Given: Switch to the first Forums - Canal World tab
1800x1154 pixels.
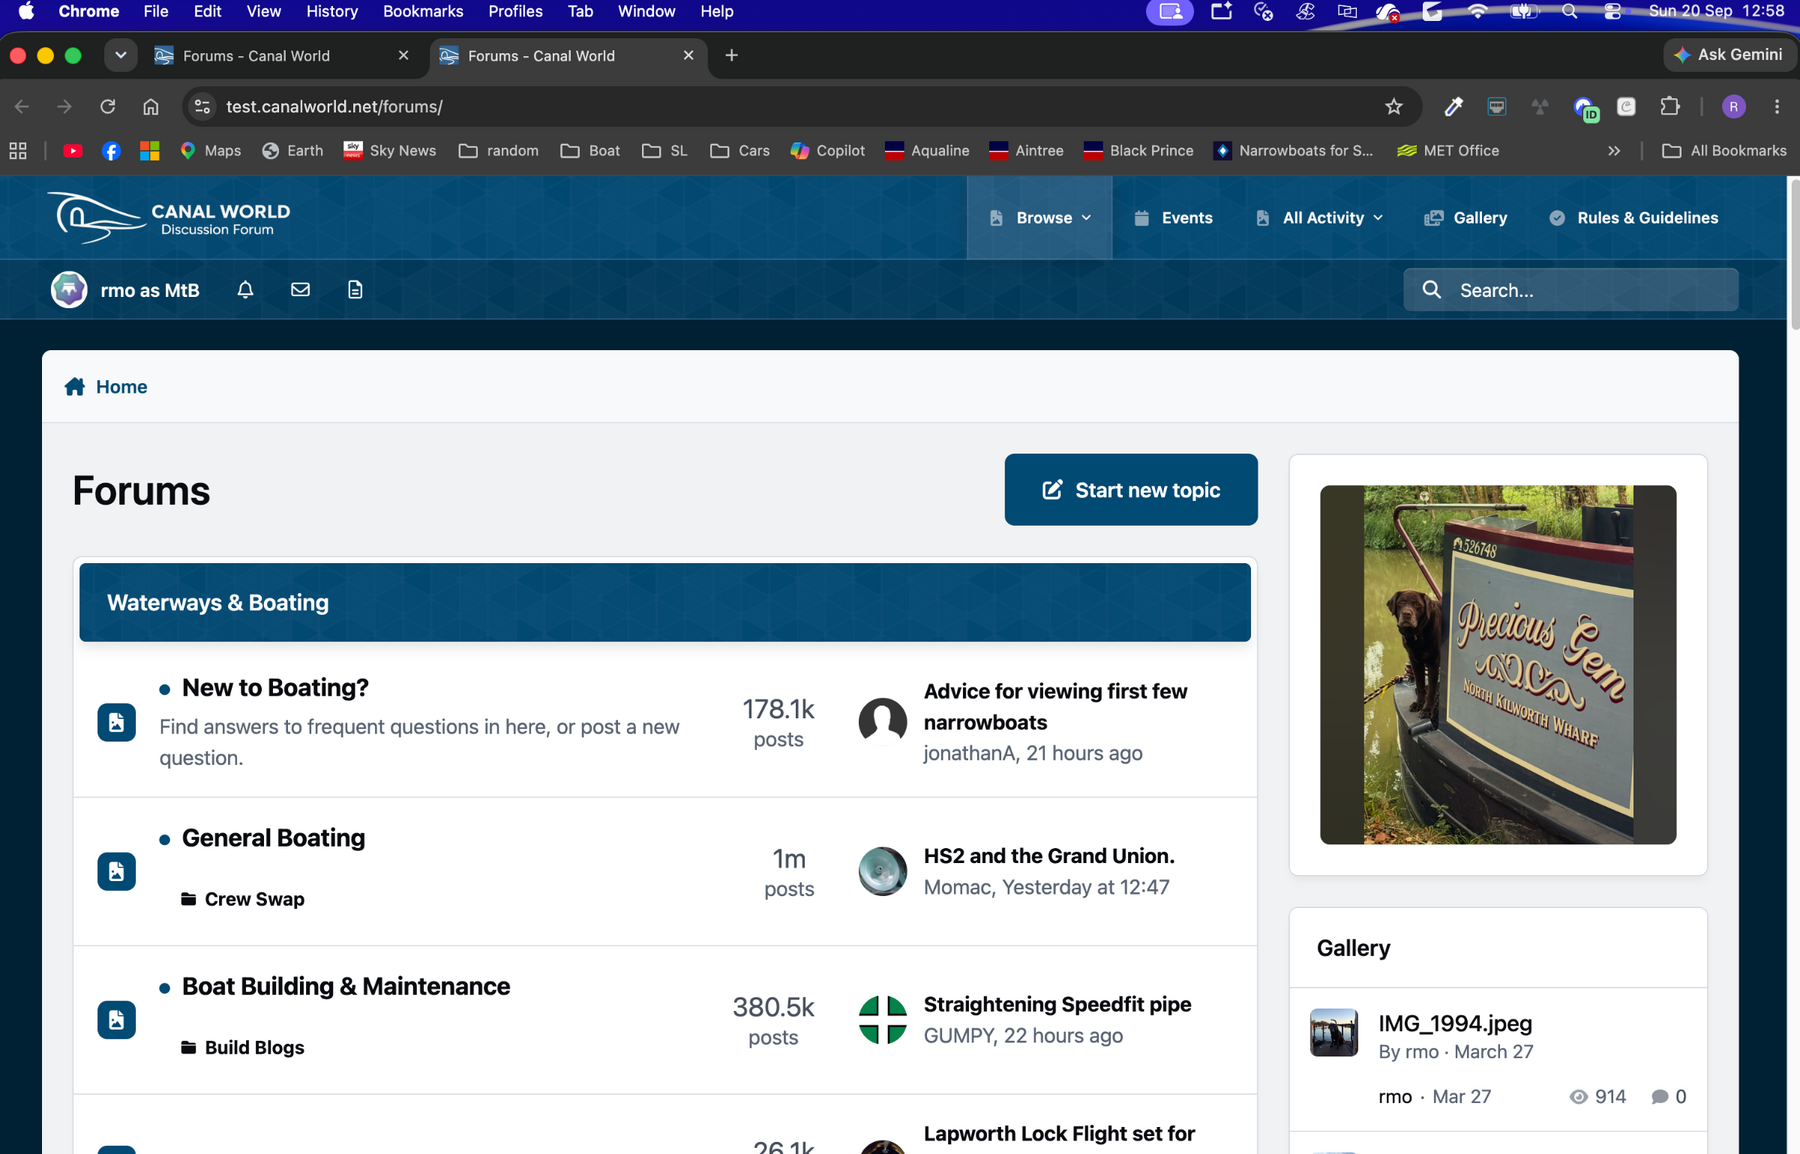Looking at the screenshot, I should click(x=283, y=56).
